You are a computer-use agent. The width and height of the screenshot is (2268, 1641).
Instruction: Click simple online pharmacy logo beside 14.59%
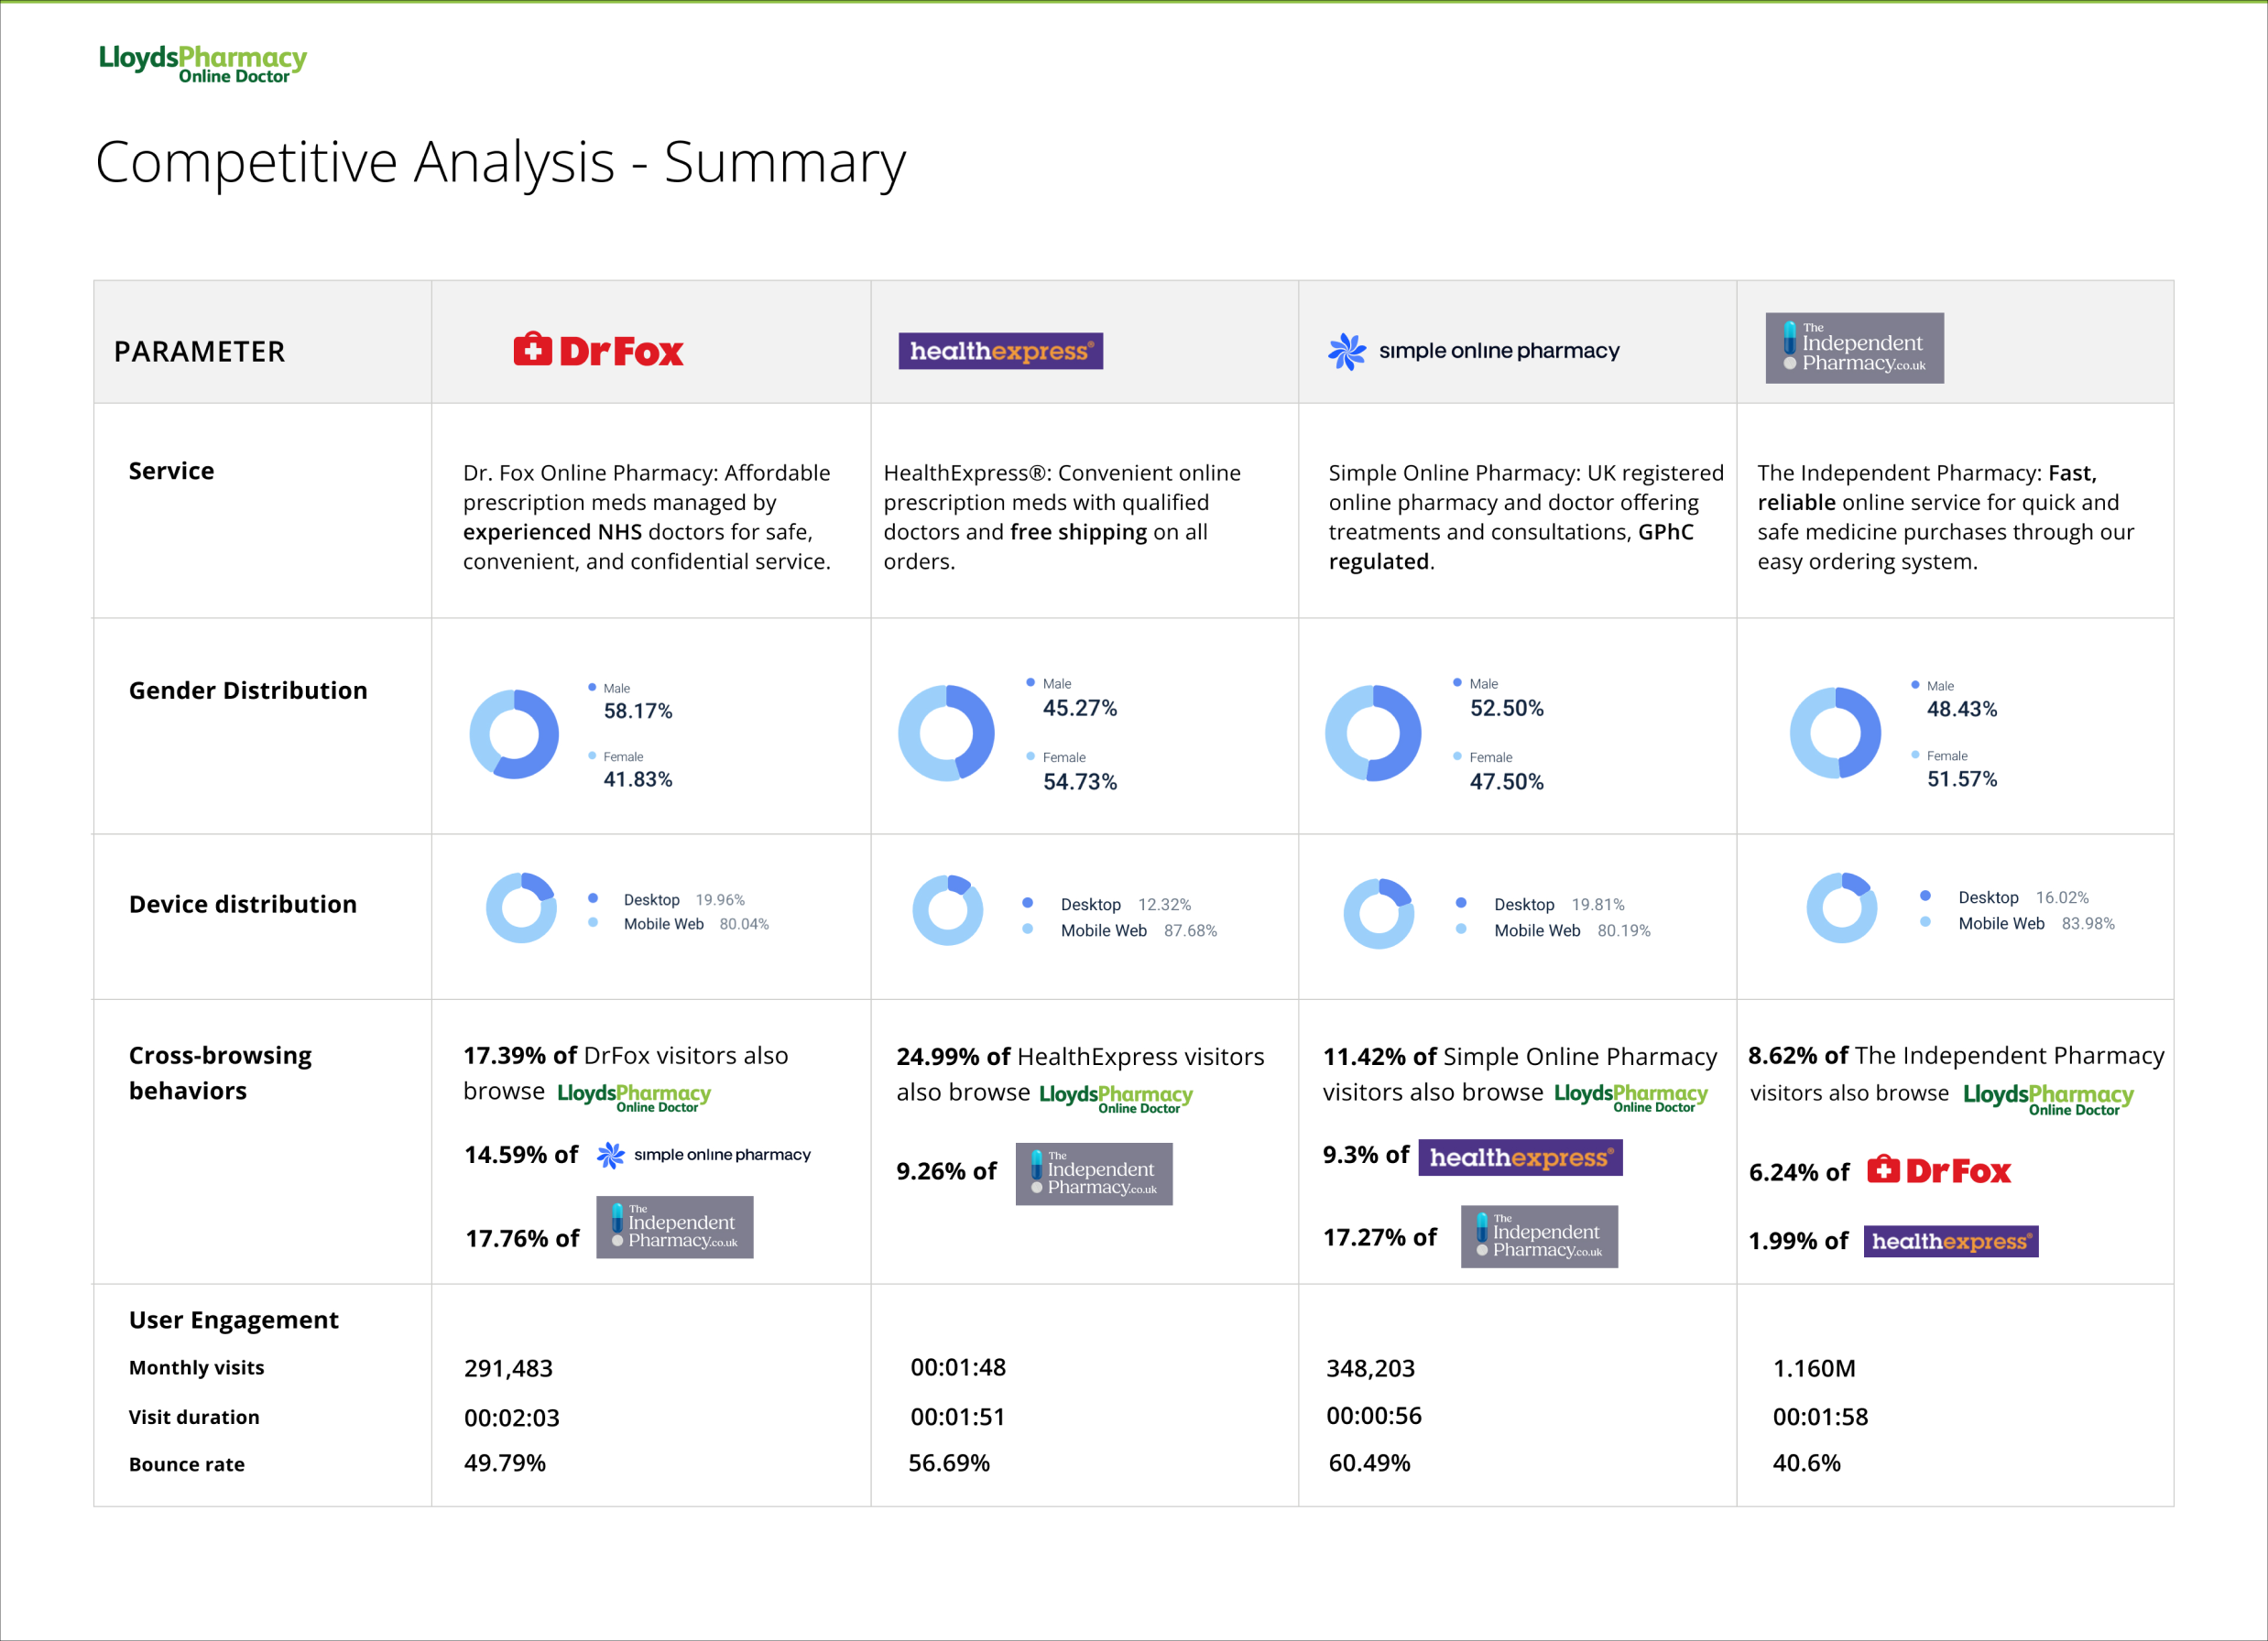[703, 1155]
